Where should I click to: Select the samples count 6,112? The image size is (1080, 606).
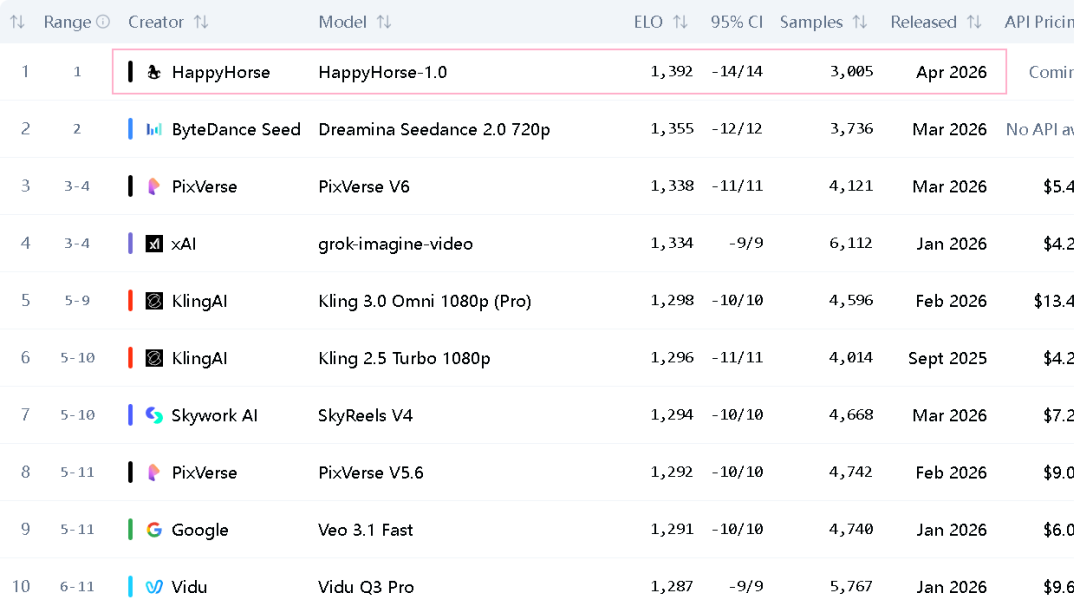[x=851, y=243]
